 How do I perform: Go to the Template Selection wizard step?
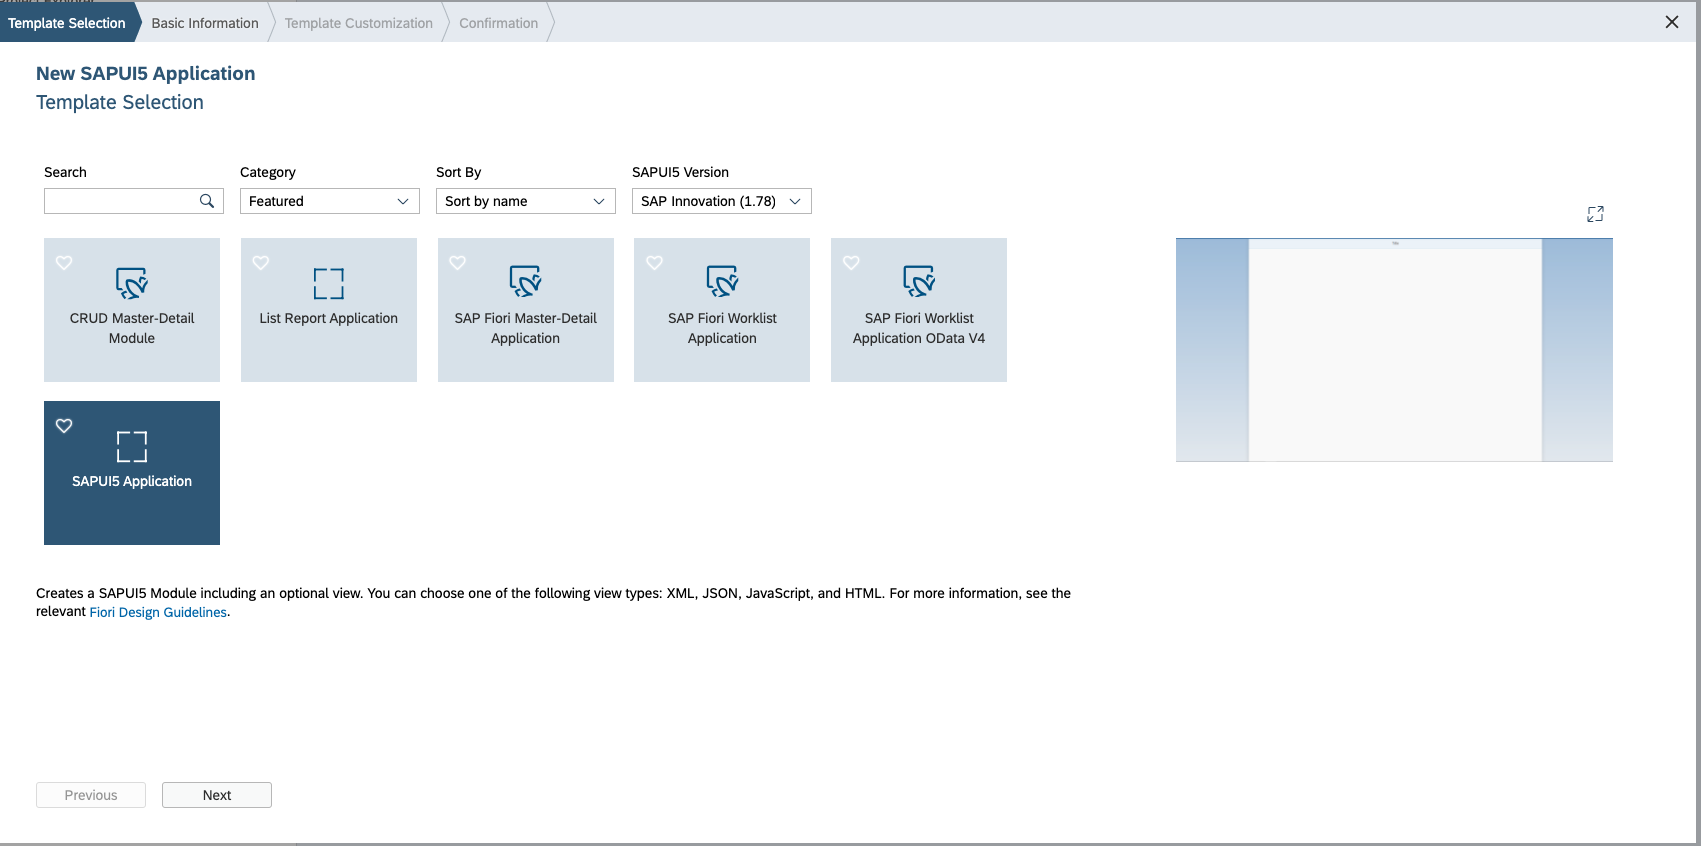(67, 23)
